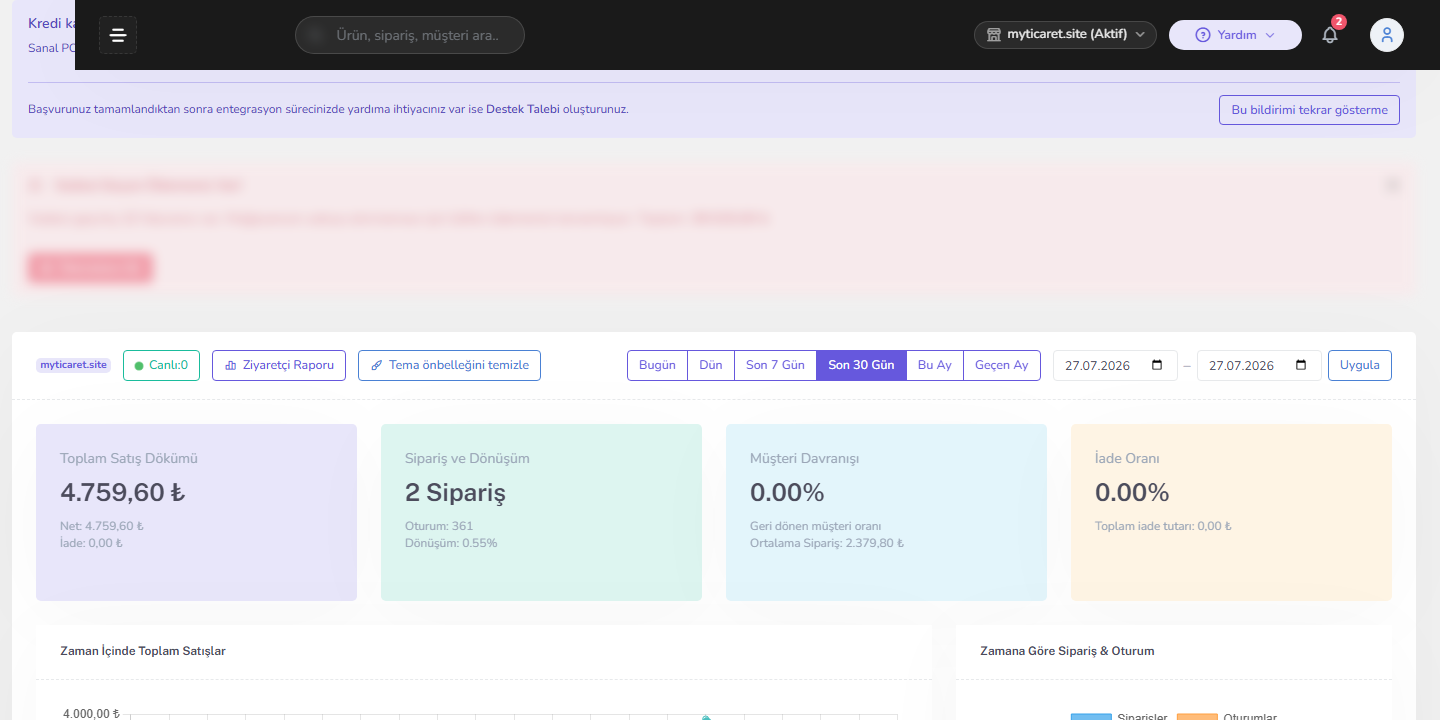
Task: Click the store icon beside myticaret.site
Action: [x=994, y=35]
